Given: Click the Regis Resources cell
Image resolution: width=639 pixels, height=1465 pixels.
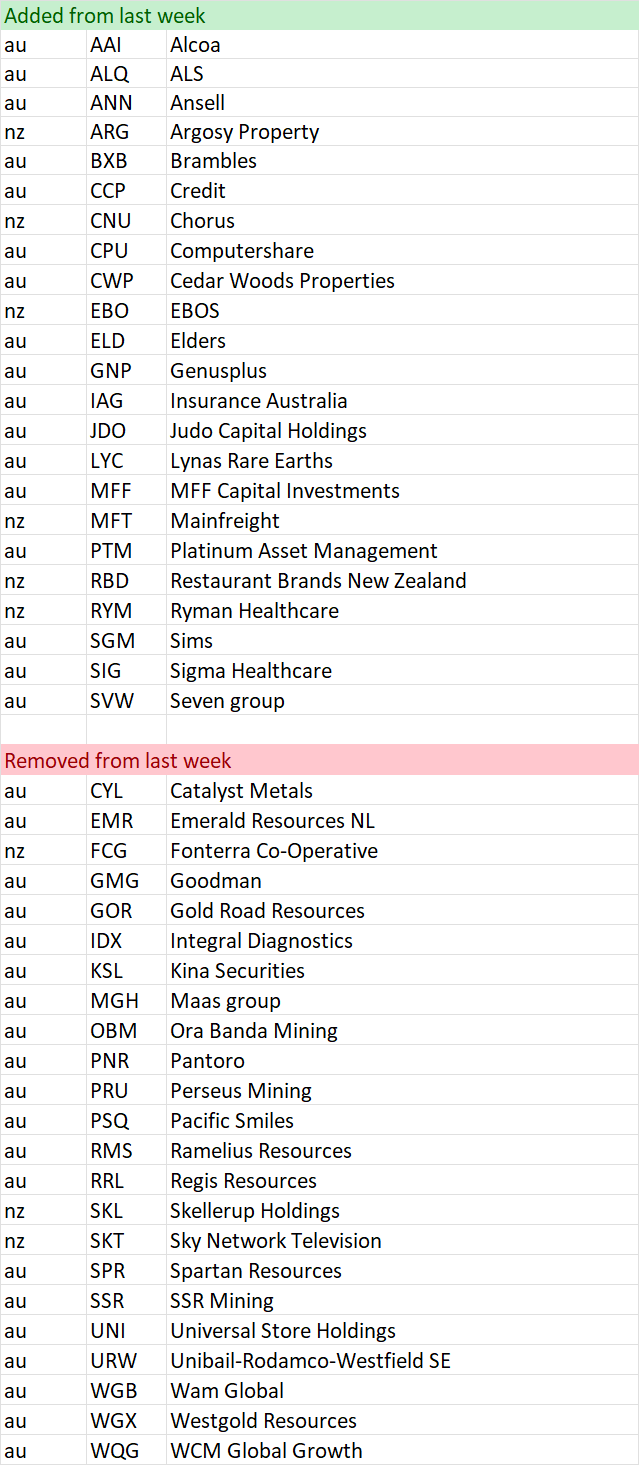Looking at the screenshot, I should tap(402, 1180).
